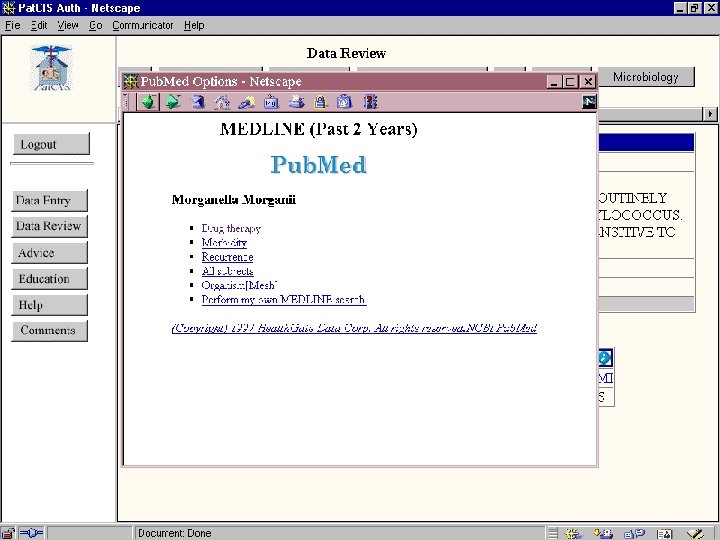
Task: Click the PubMed logo heading
Action: [x=318, y=164]
